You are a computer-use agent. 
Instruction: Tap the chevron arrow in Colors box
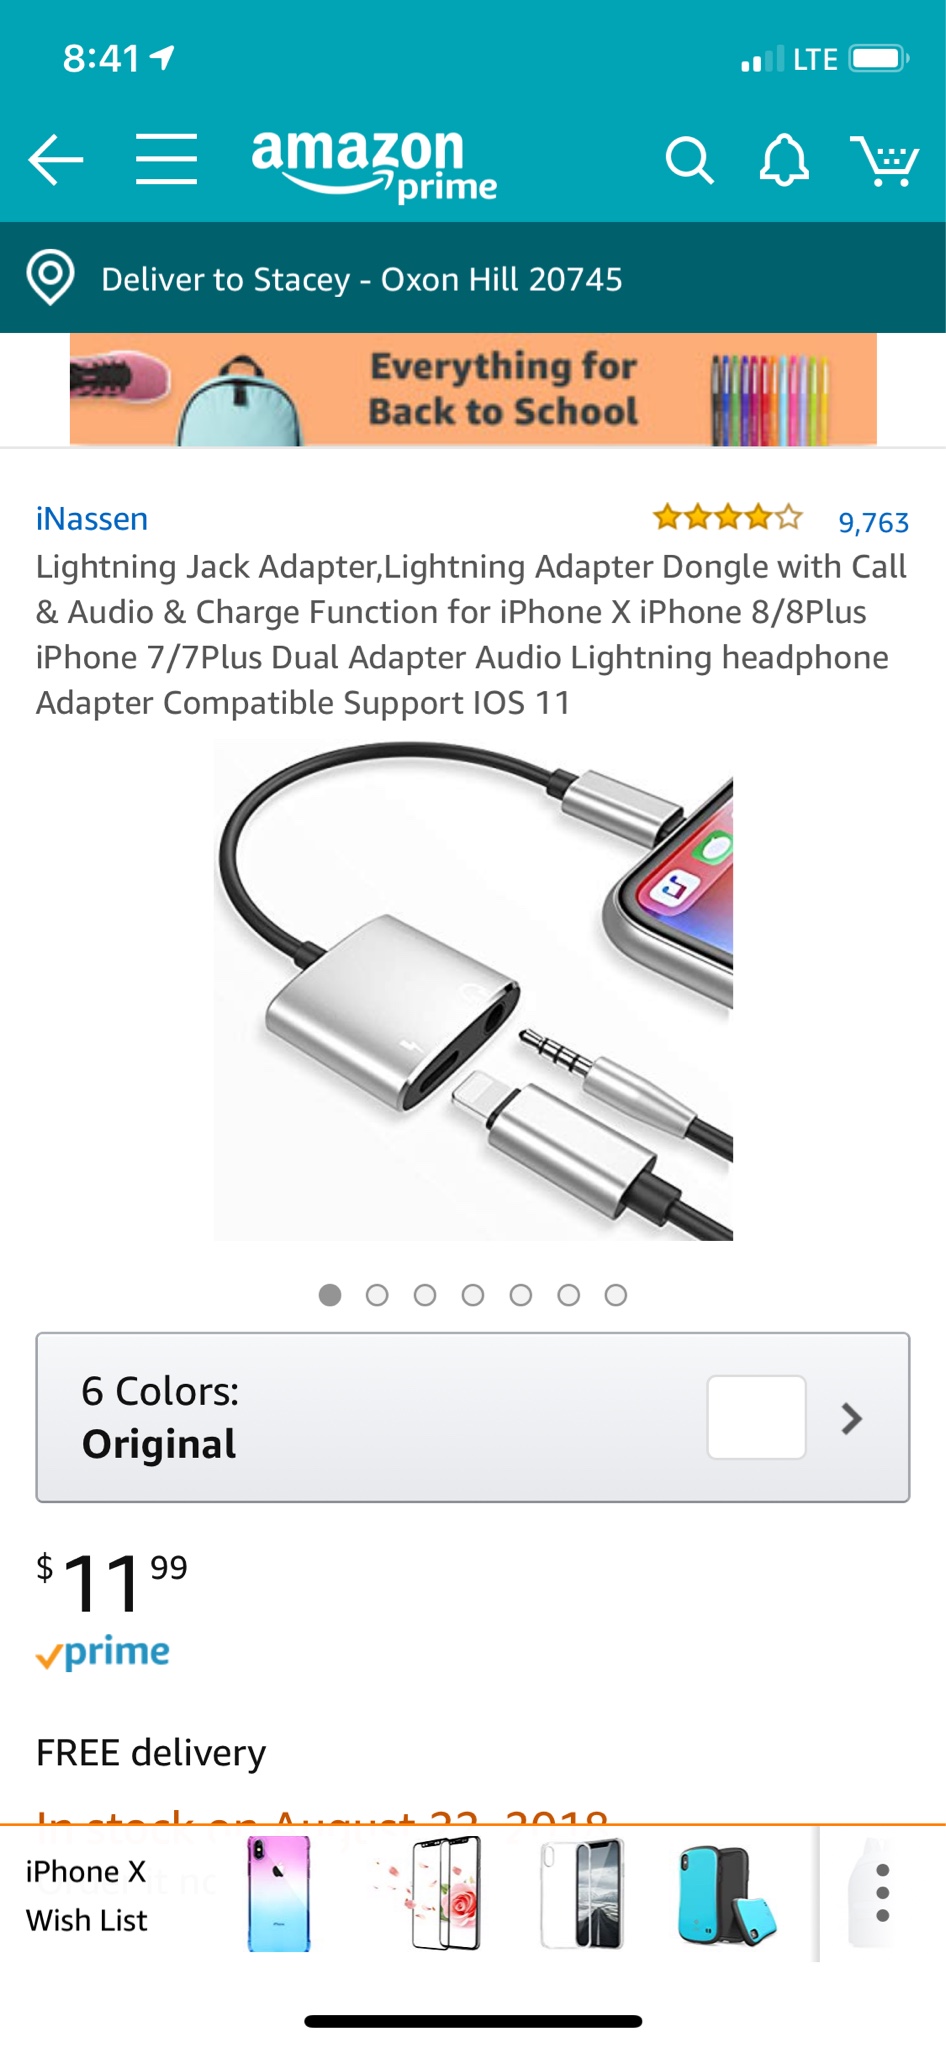(x=851, y=1418)
